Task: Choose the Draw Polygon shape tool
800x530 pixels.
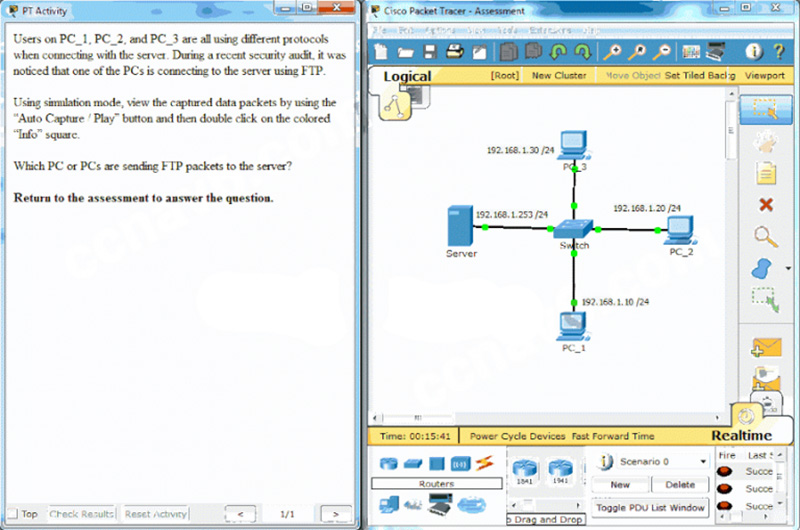Action: pos(762,268)
